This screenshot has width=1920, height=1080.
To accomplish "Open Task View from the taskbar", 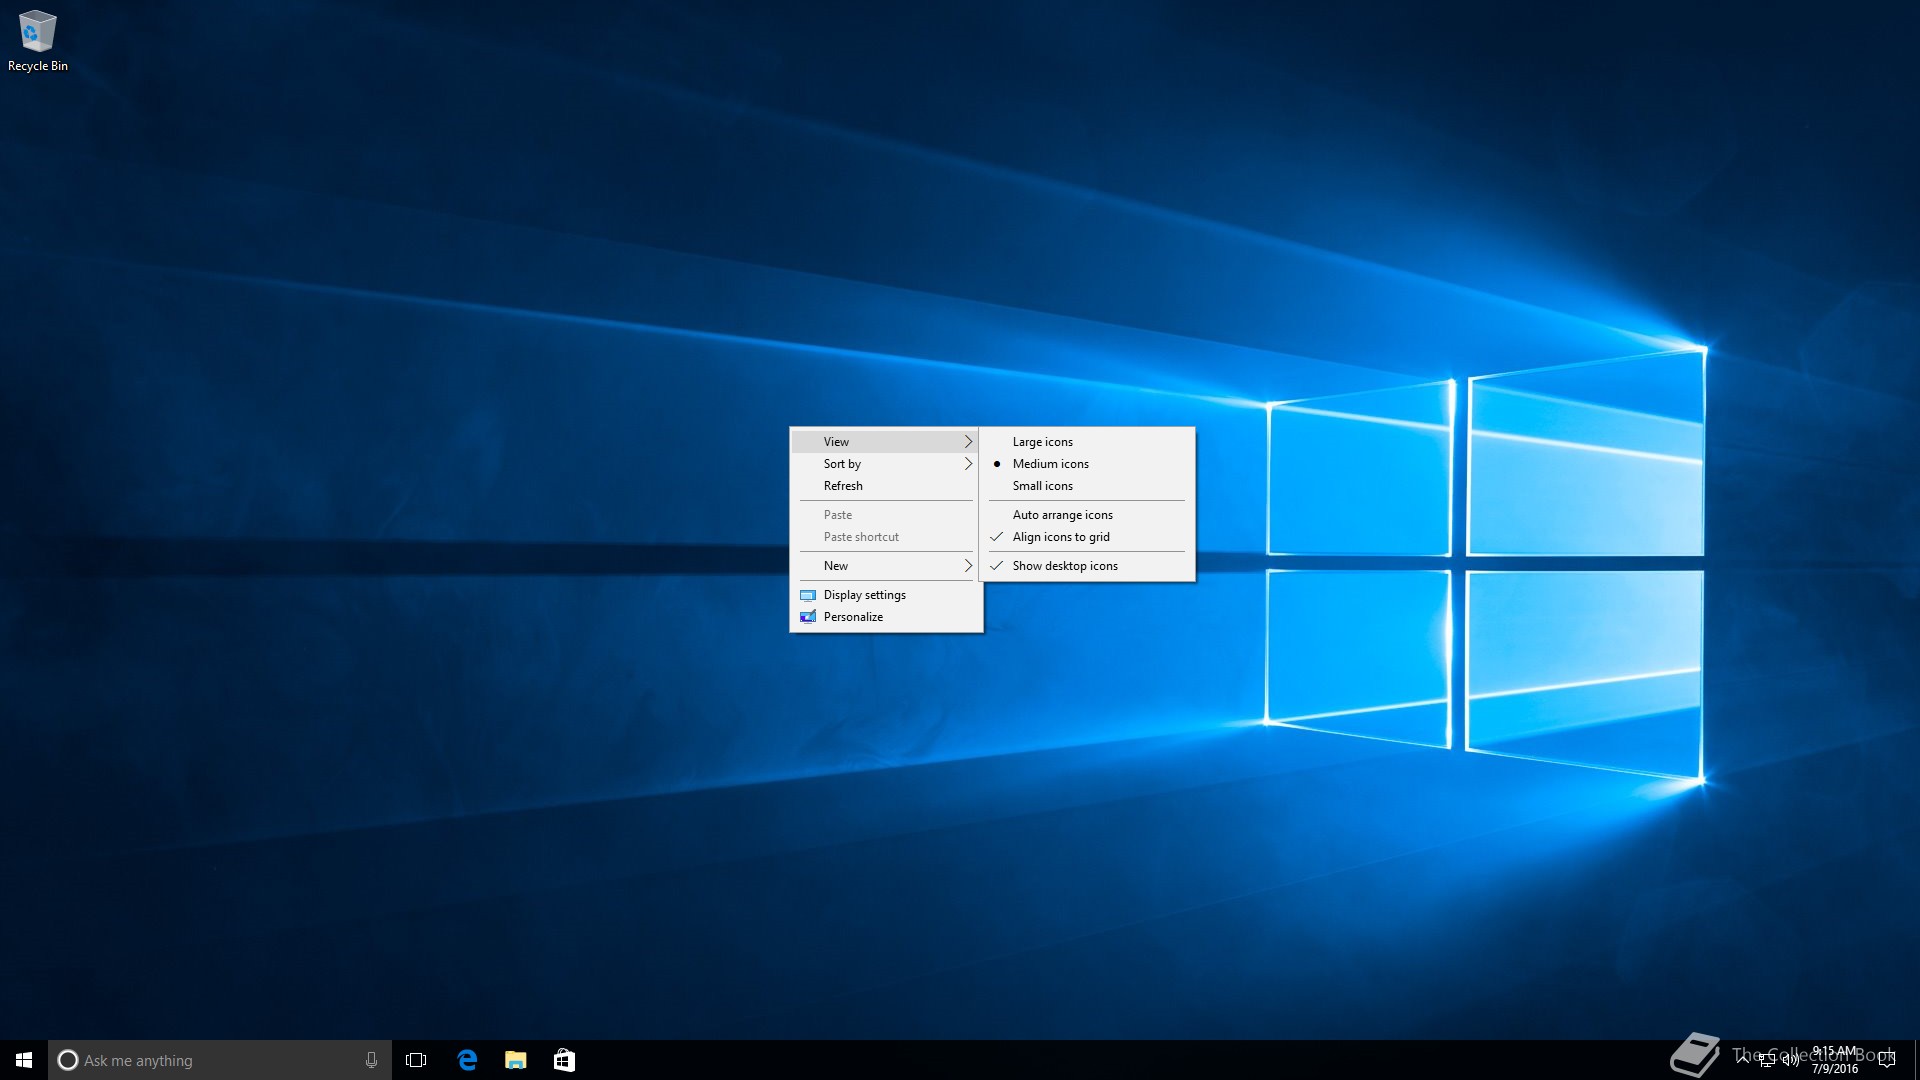I will [416, 1060].
